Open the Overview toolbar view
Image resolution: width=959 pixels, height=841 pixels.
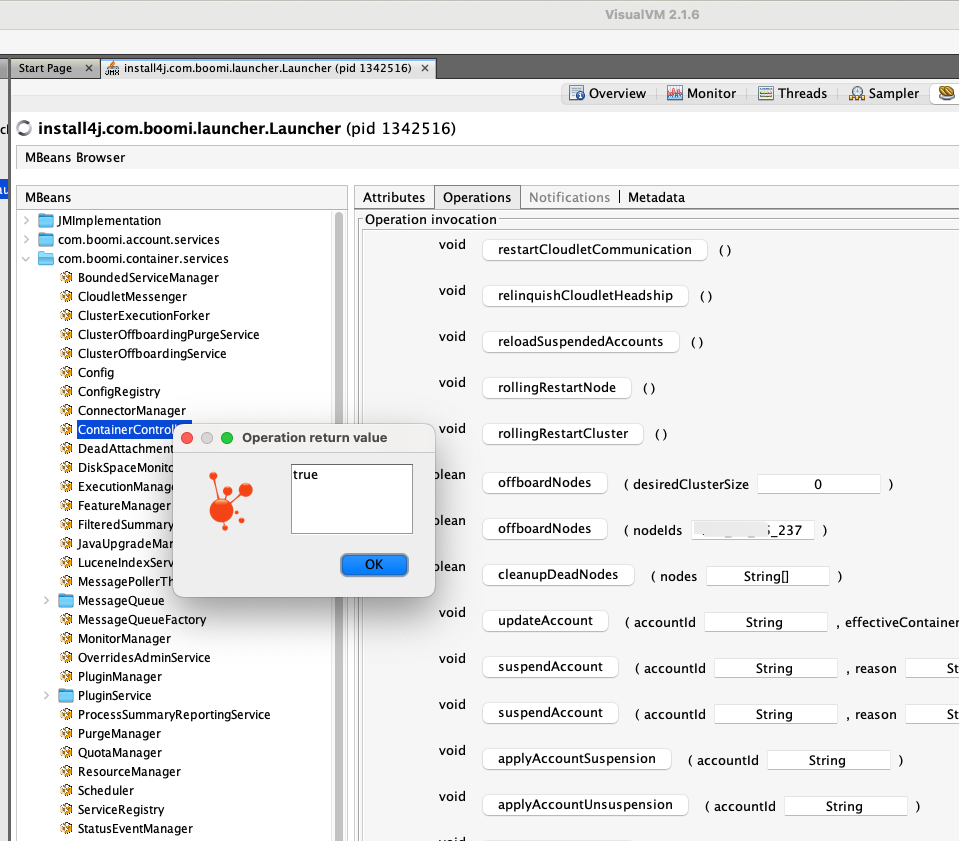[607, 93]
